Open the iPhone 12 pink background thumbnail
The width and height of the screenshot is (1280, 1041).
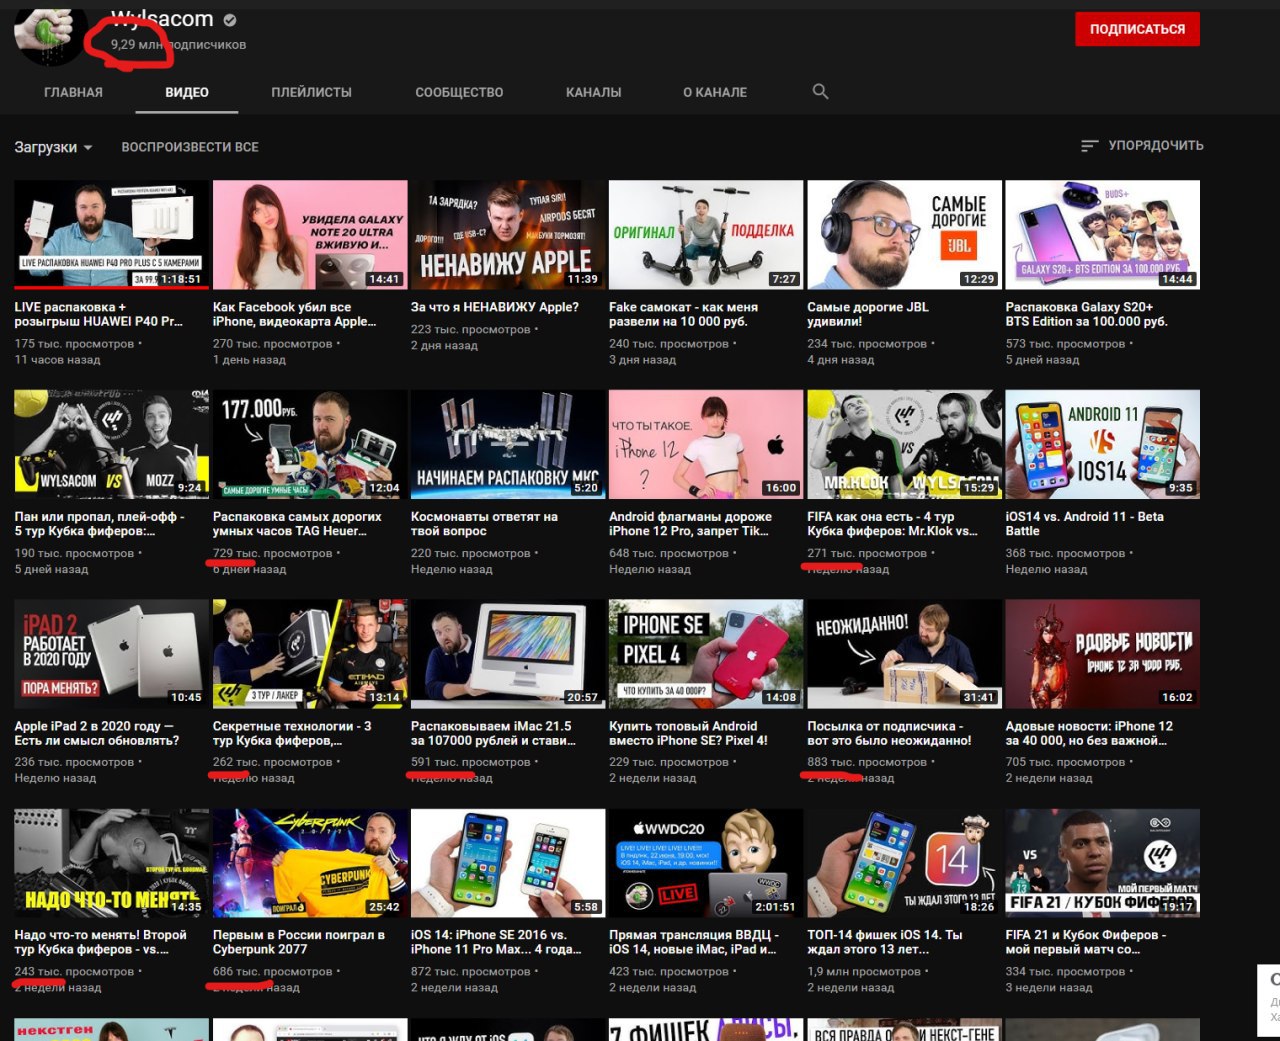pyautogui.click(x=706, y=444)
